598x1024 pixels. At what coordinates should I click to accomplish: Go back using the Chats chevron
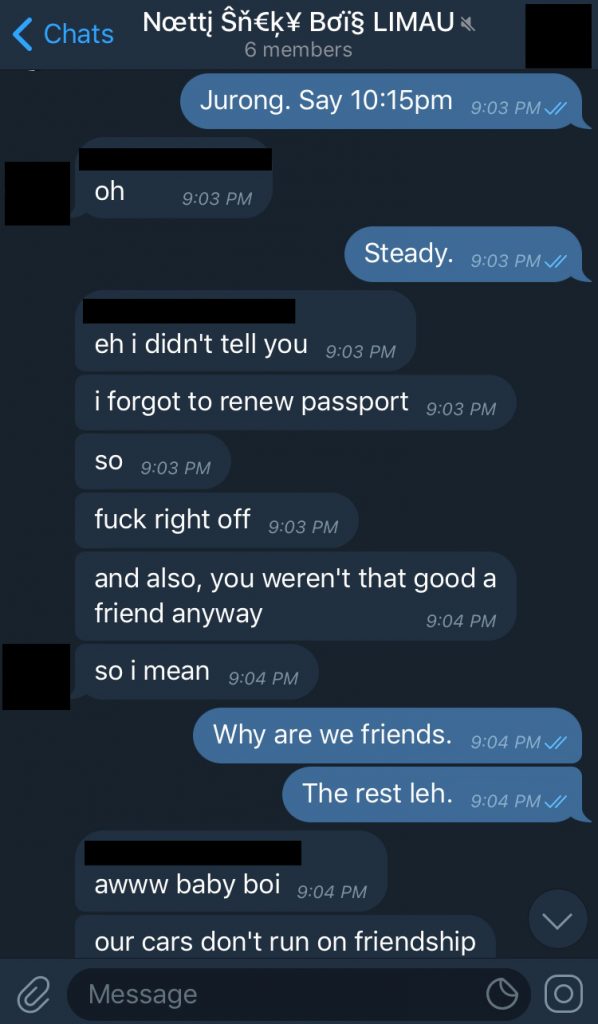[x=63, y=34]
